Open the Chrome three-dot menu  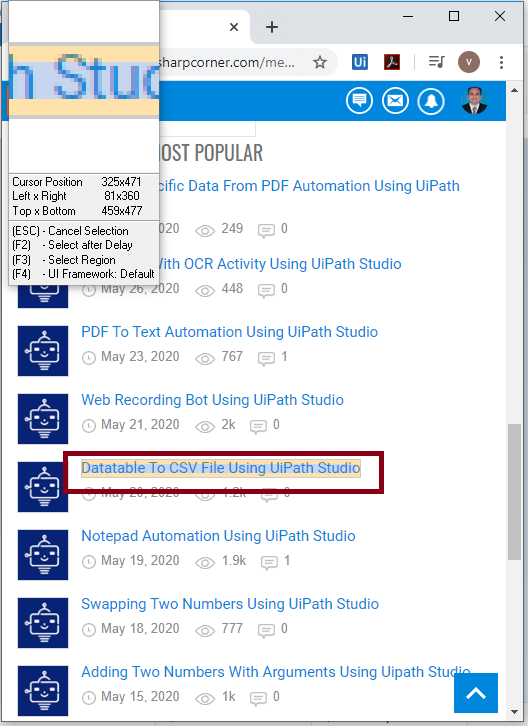[501, 63]
